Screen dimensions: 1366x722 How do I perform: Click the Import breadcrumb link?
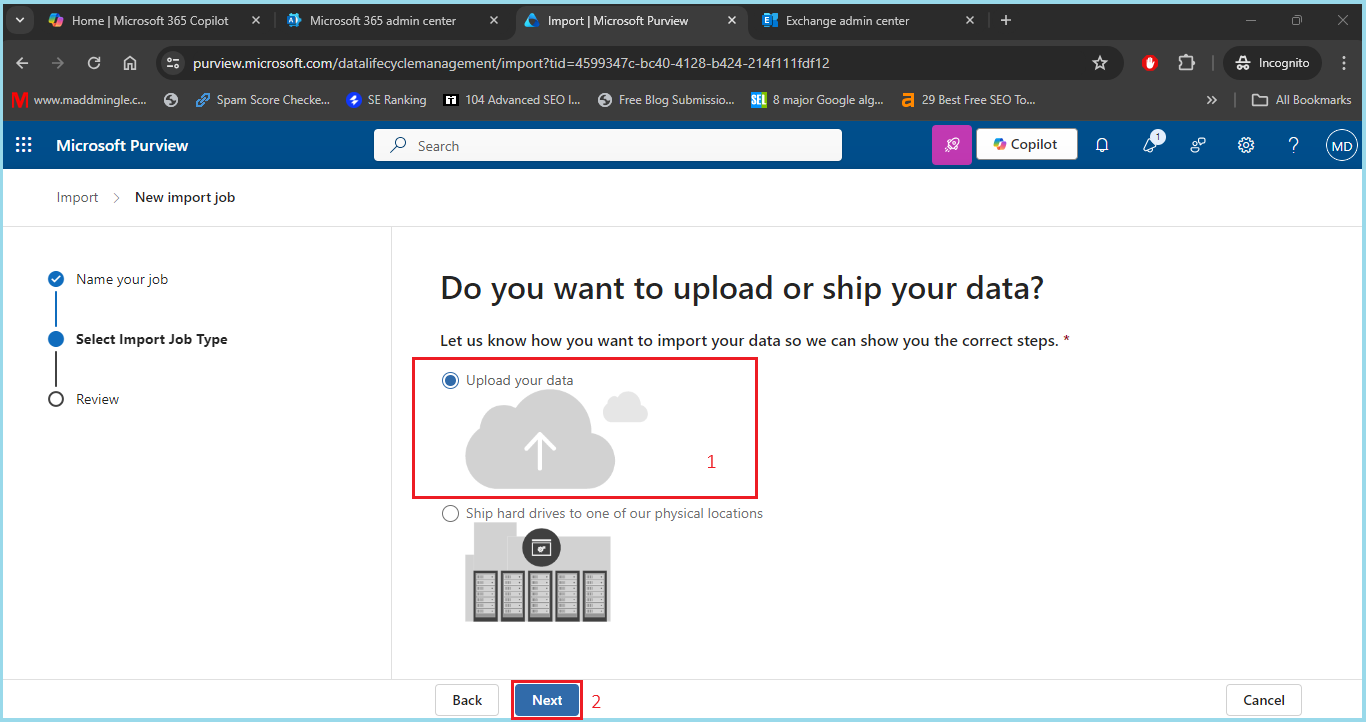pos(77,197)
